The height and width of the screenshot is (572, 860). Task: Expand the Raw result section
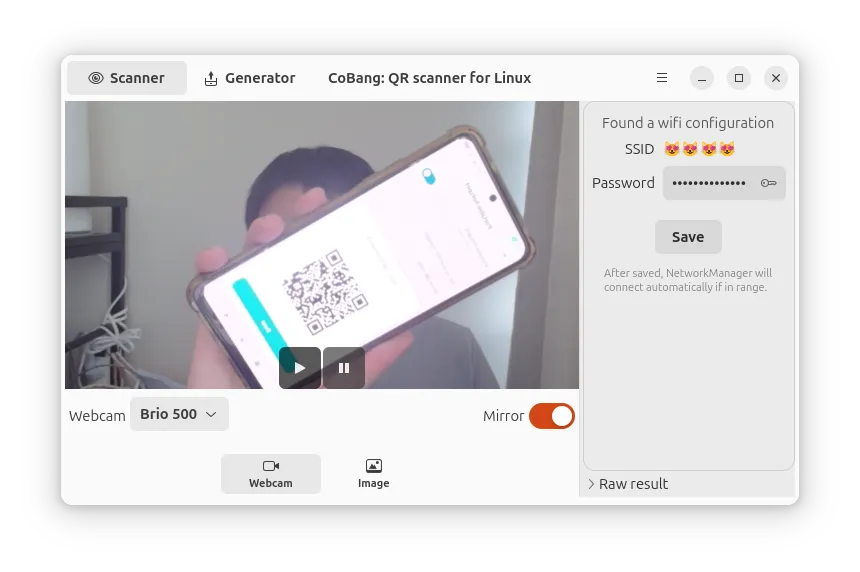pyautogui.click(x=628, y=484)
